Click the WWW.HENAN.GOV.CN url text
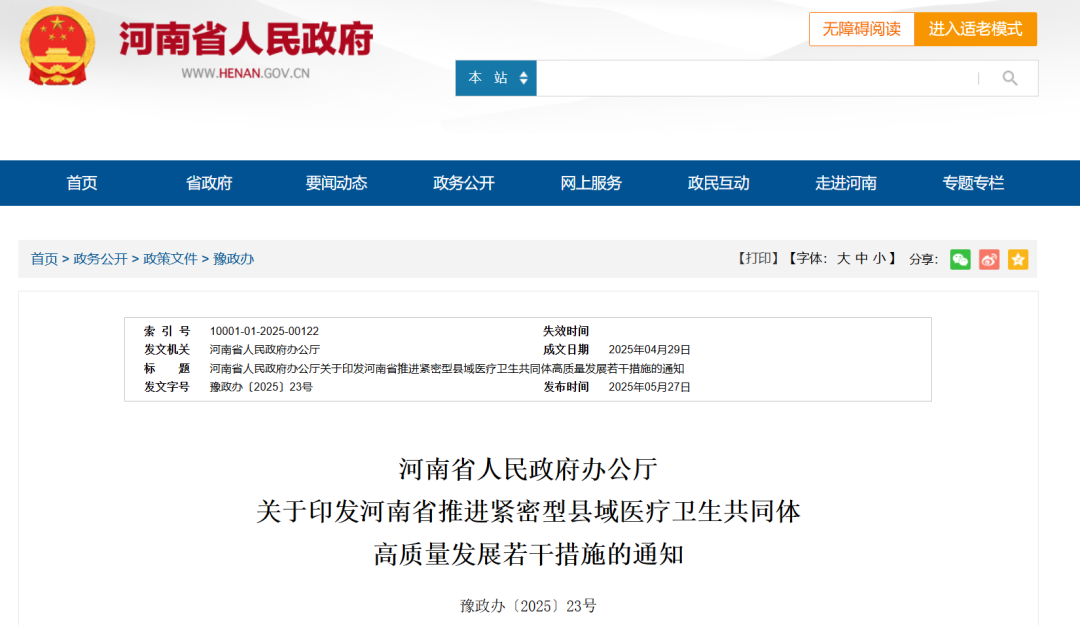Screen dimensions: 1080x625 [246, 74]
